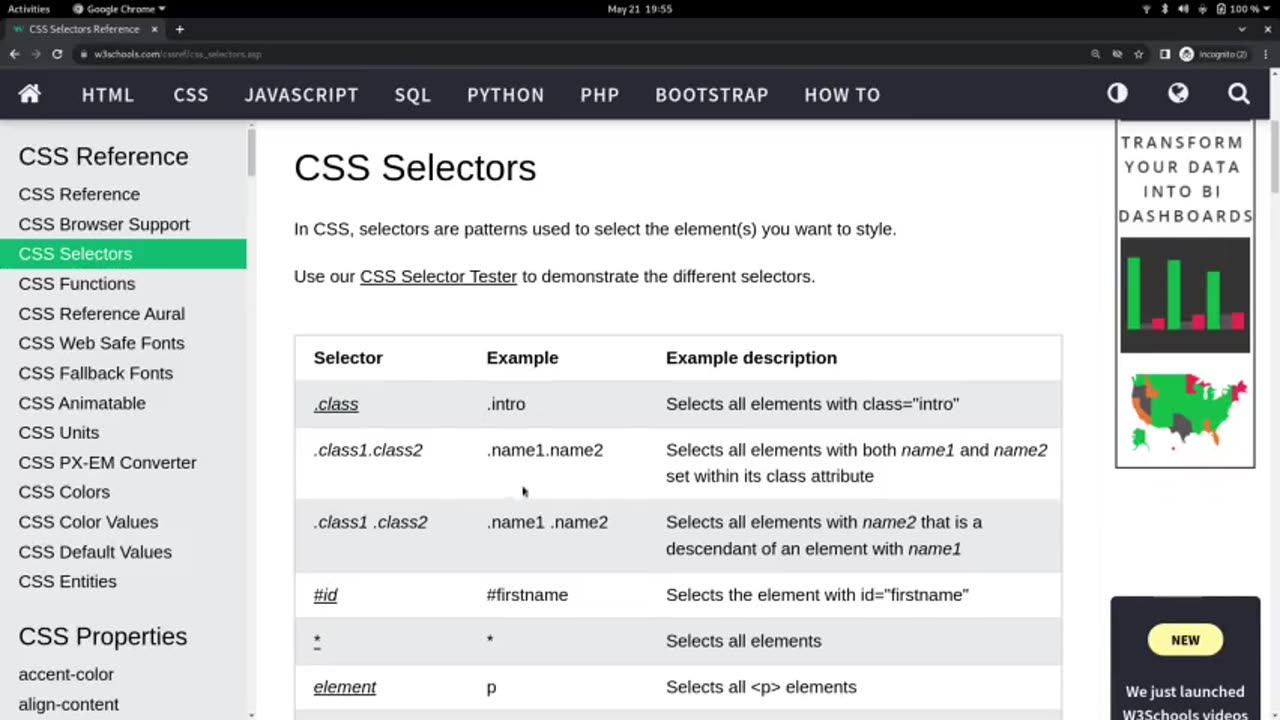The image size is (1280, 720).
Task: Open CSS Browser Support in sidebar
Action: tap(104, 224)
